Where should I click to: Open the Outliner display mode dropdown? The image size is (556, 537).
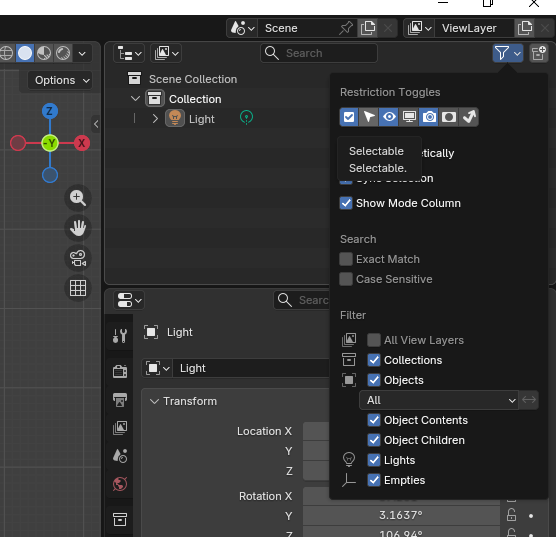pyautogui.click(x=166, y=53)
